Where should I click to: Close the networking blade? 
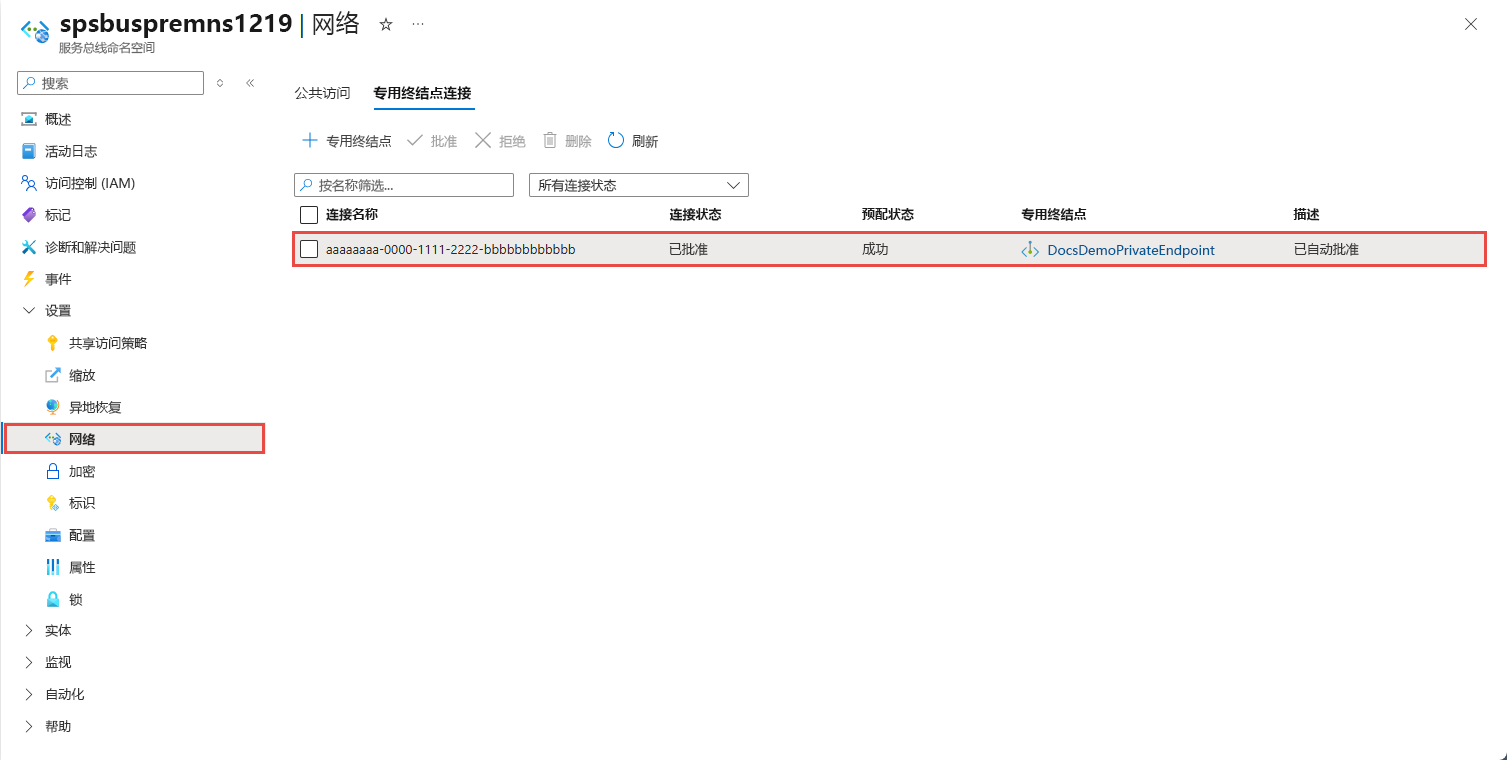(1470, 24)
